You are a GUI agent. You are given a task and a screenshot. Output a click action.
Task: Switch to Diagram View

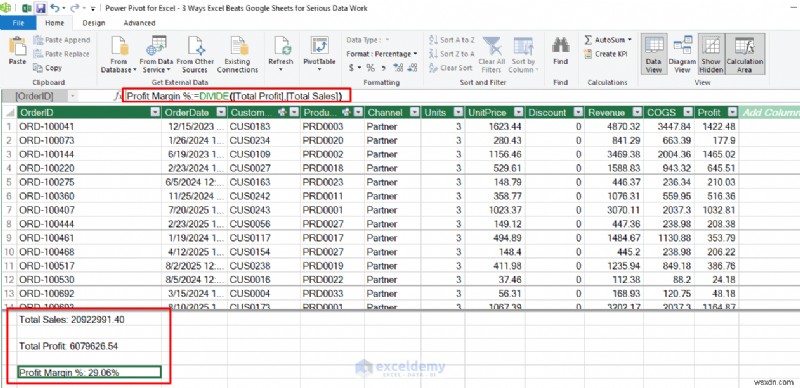pyautogui.click(x=682, y=55)
